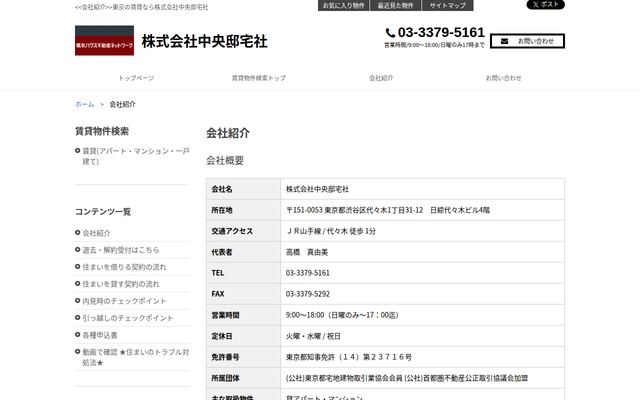Image resolution: width=640 pixels, height=400 pixels.
Task: Open 住まいを貸す契約の流れ sidebar link
Action: point(121,284)
